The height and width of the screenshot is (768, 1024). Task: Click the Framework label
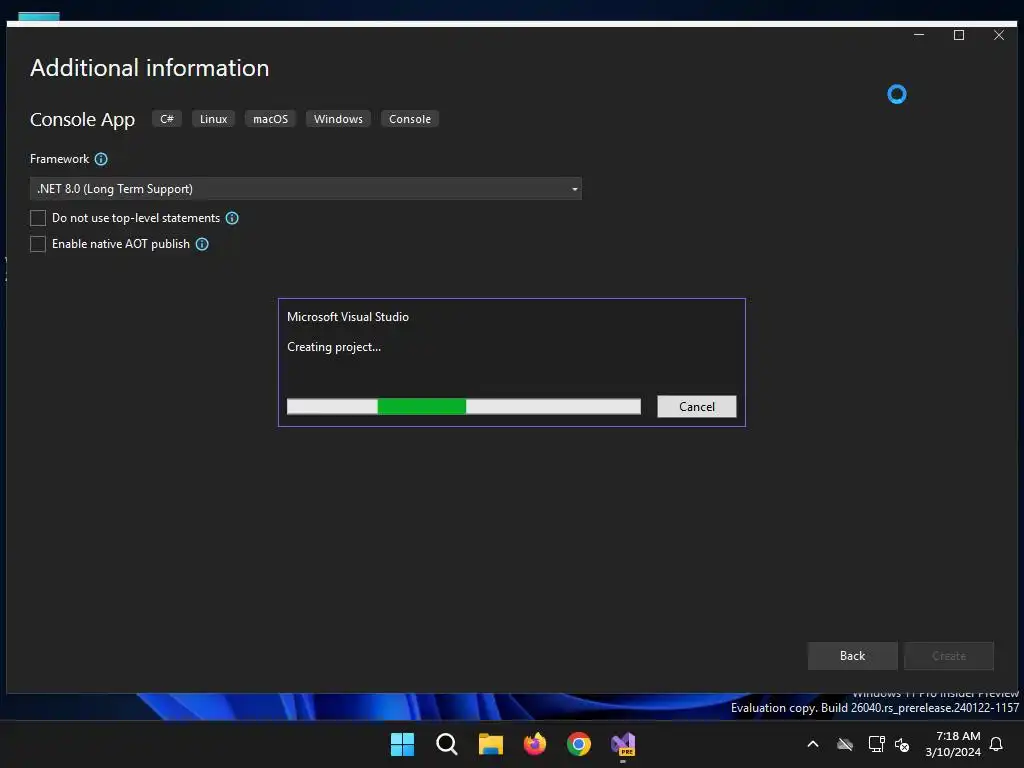(59, 159)
